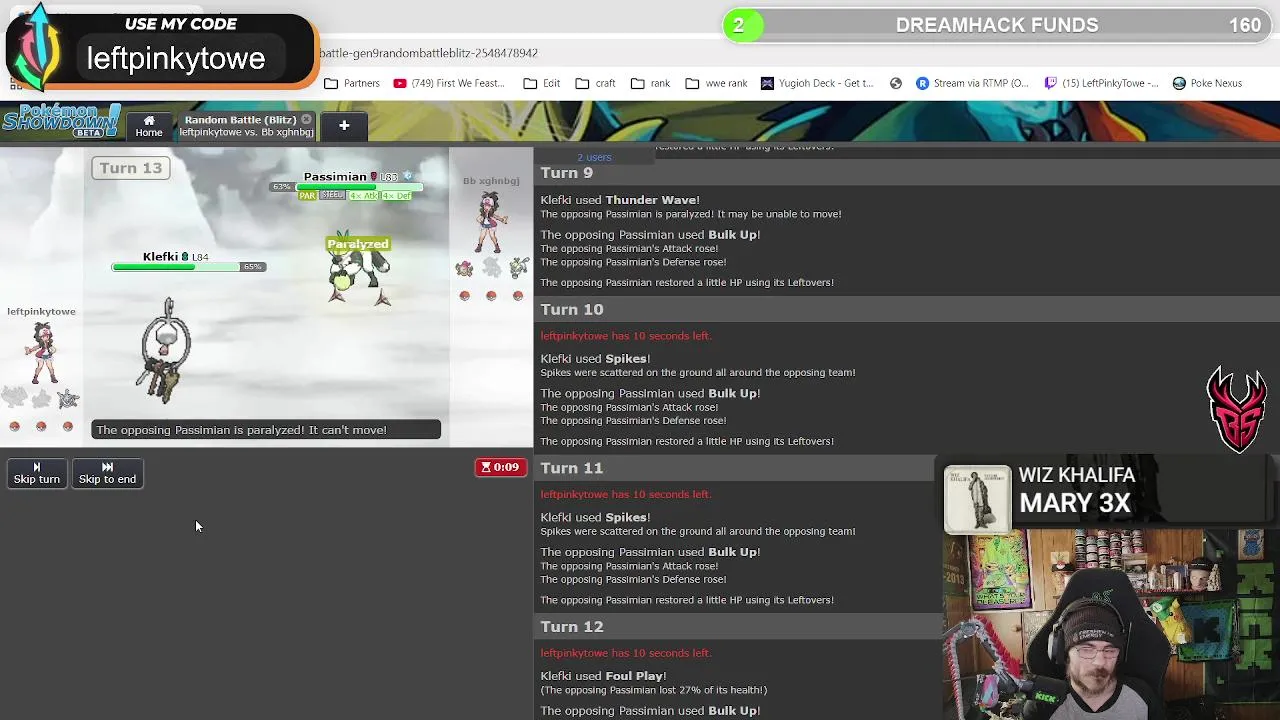The width and height of the screenshot is (1280, 720).
Task: Open the Stream via RTMP bookmark
Action: (973, 83)
